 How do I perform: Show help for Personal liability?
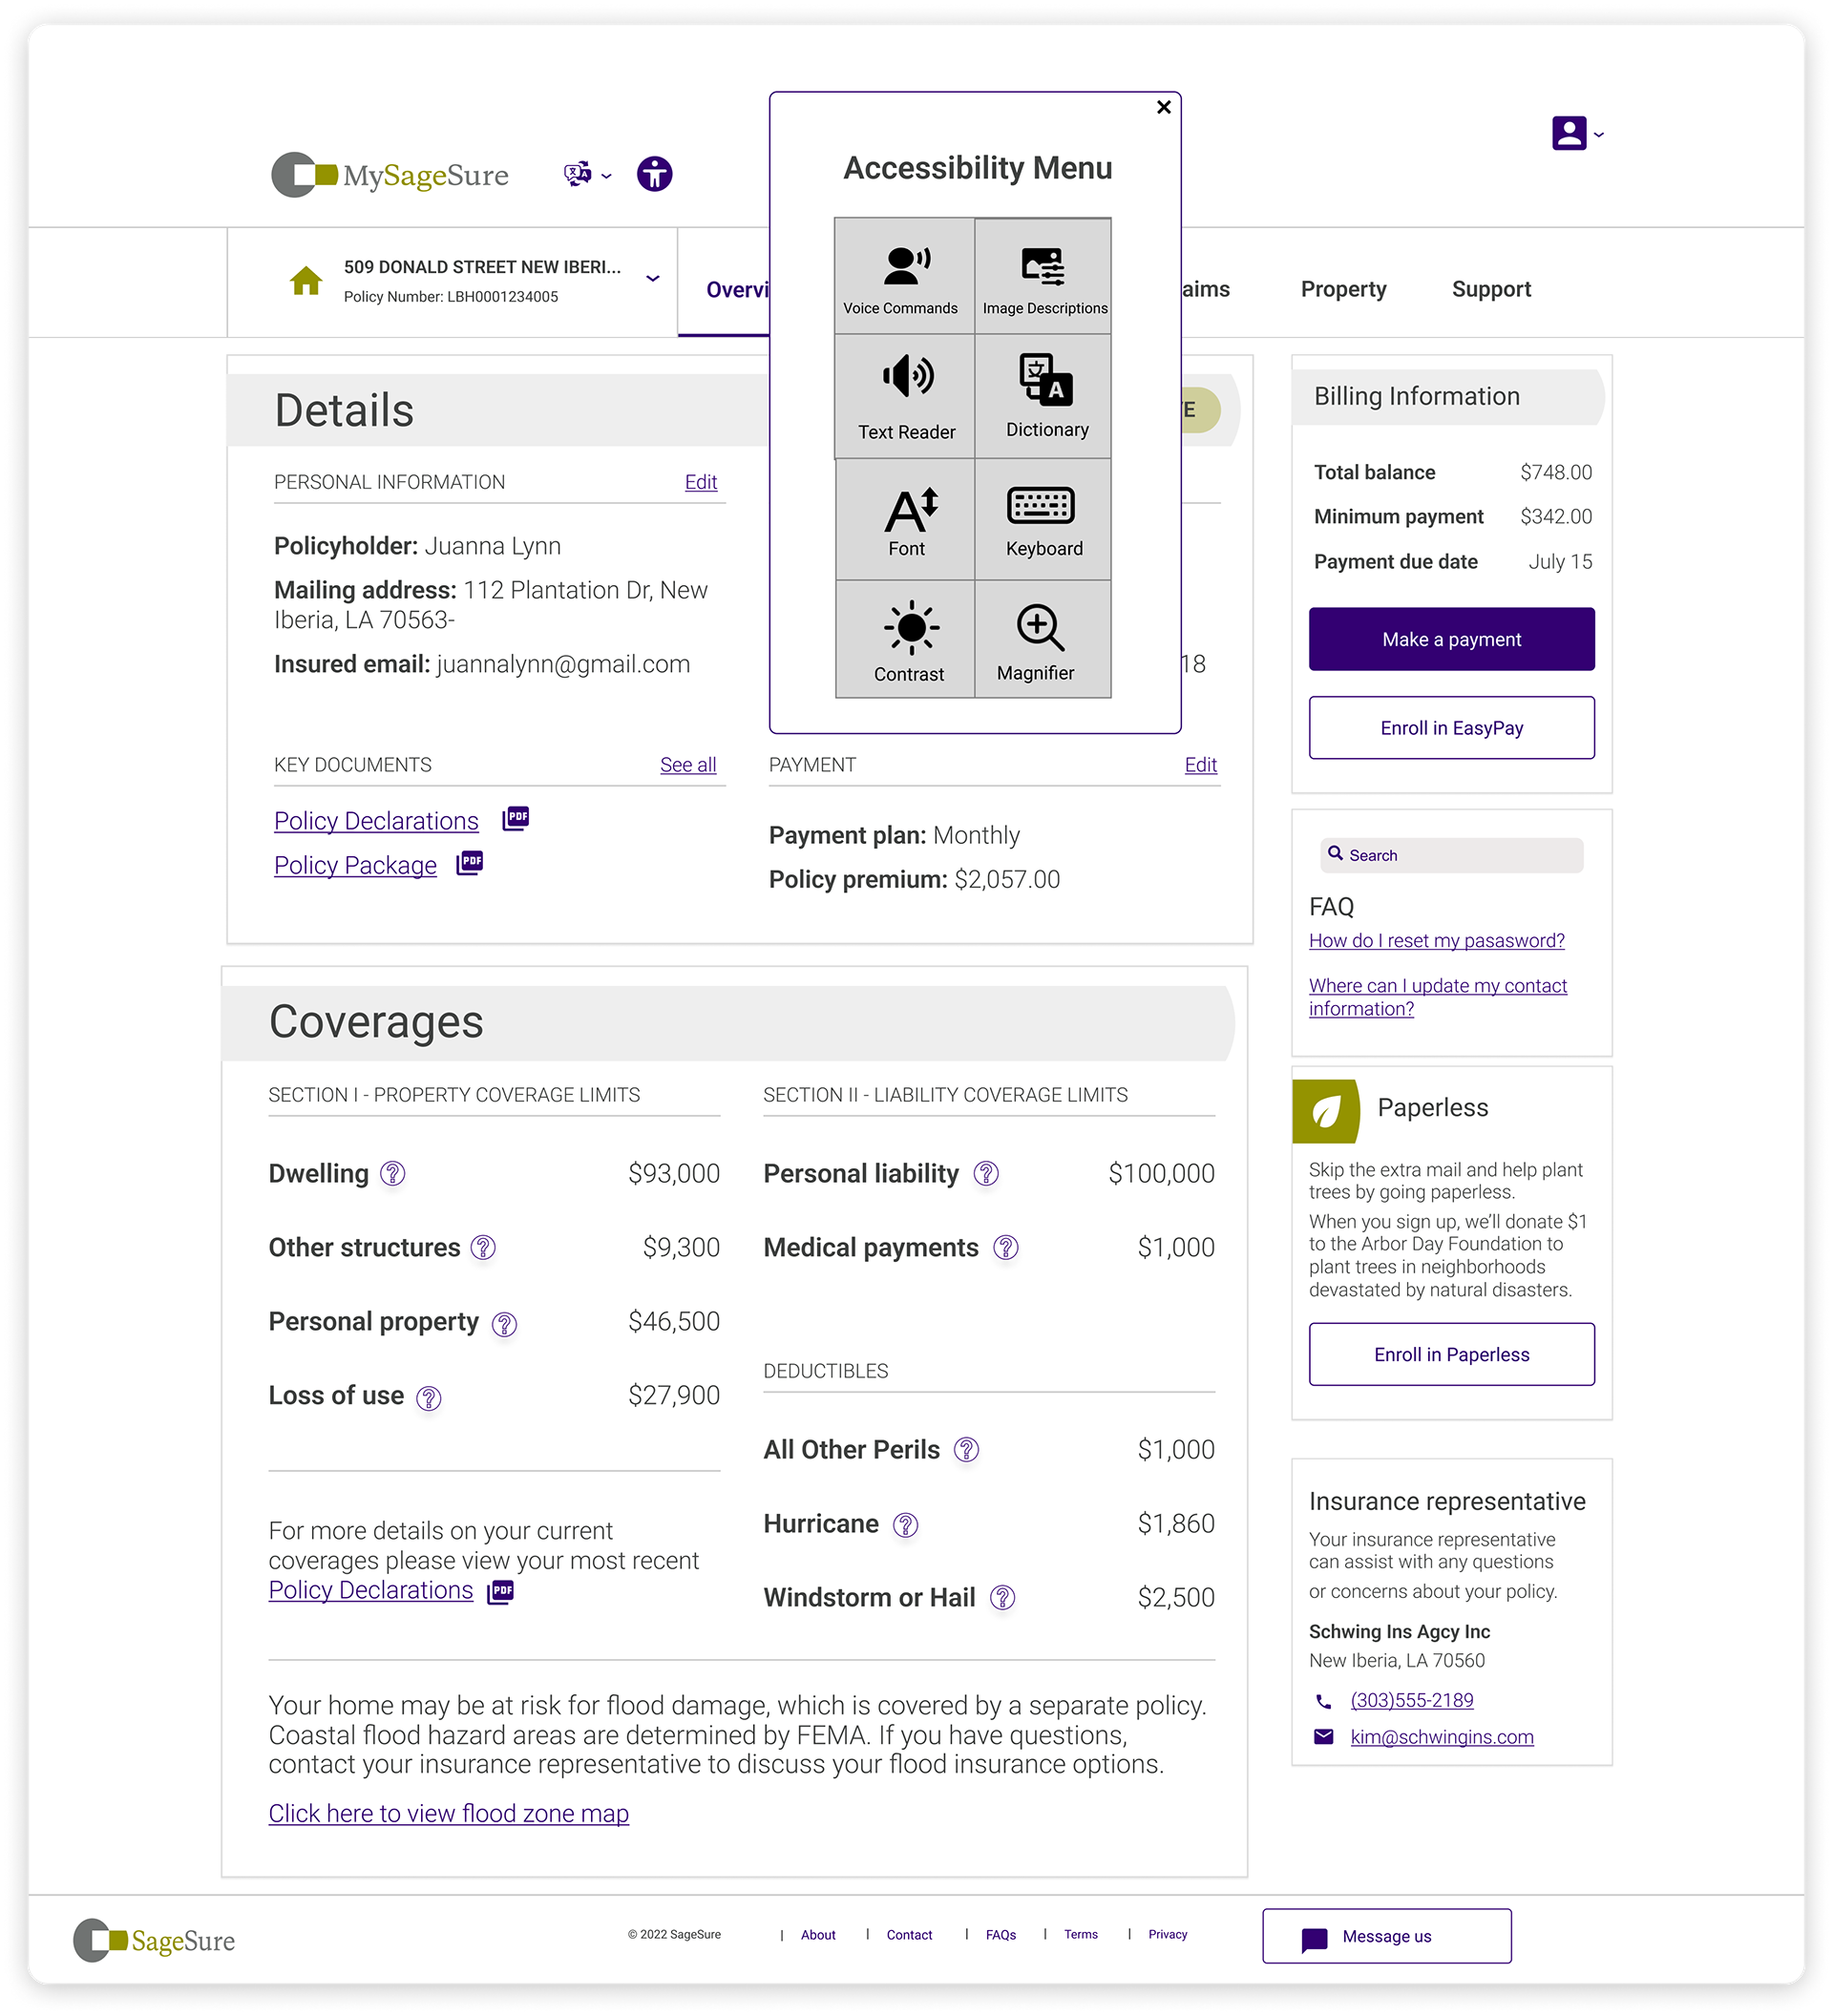986,1173
